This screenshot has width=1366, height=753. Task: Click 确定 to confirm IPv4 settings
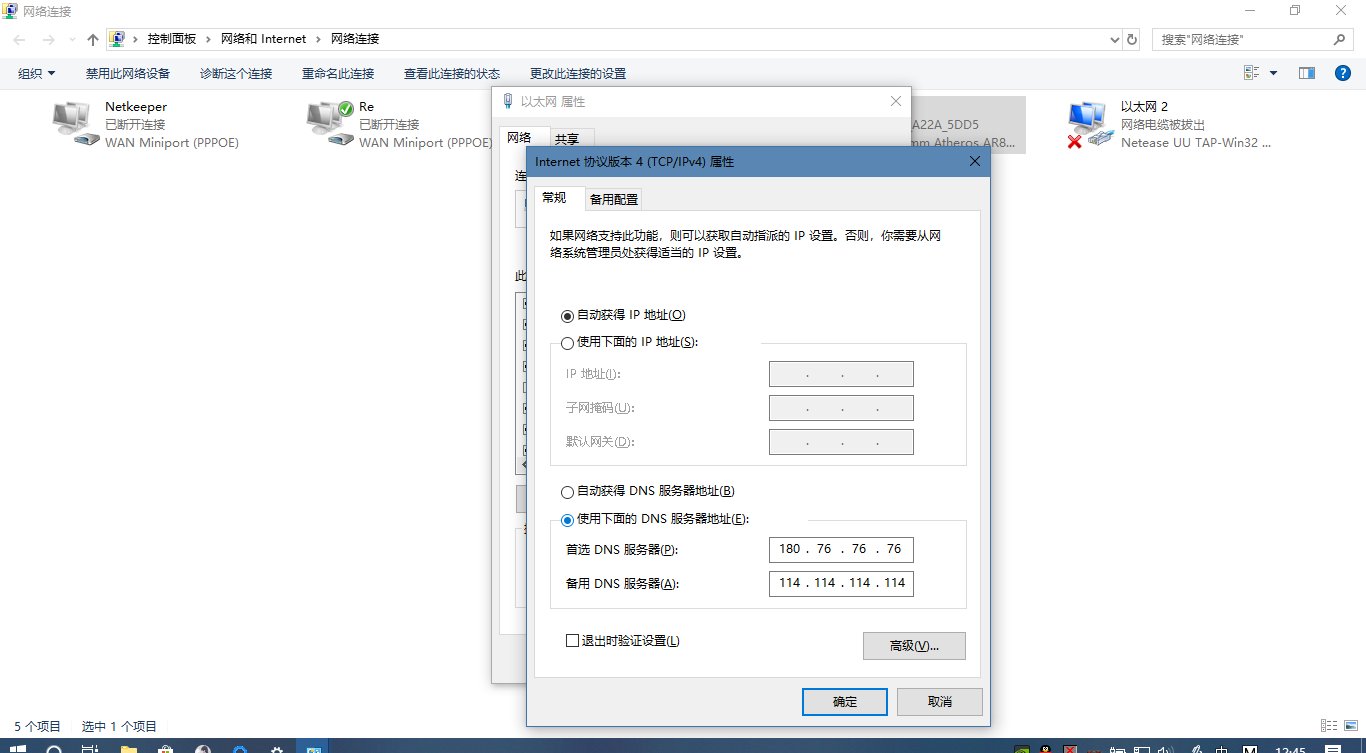[844, 701]
